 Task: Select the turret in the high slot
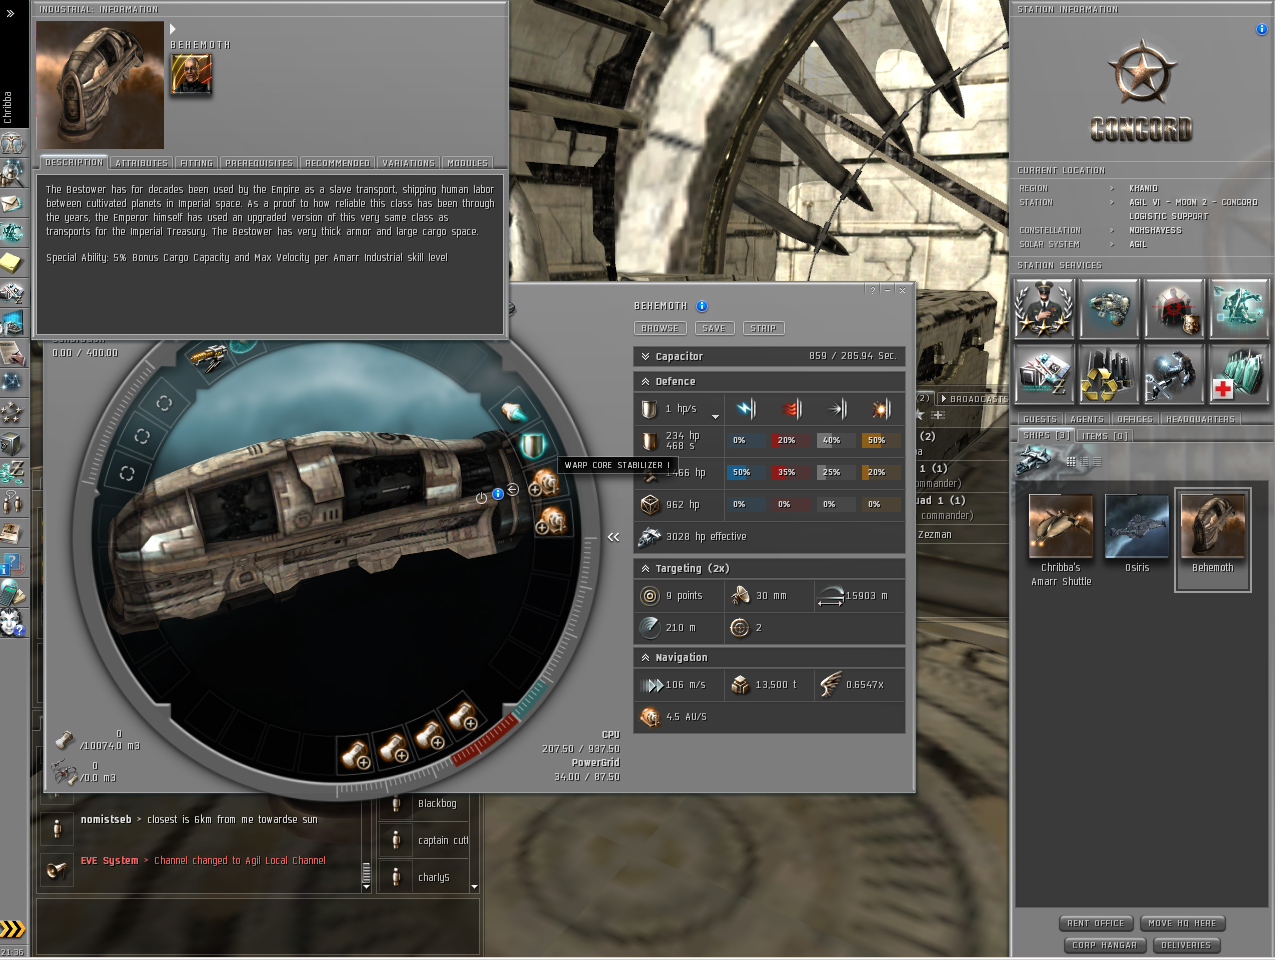coord(209,356)
